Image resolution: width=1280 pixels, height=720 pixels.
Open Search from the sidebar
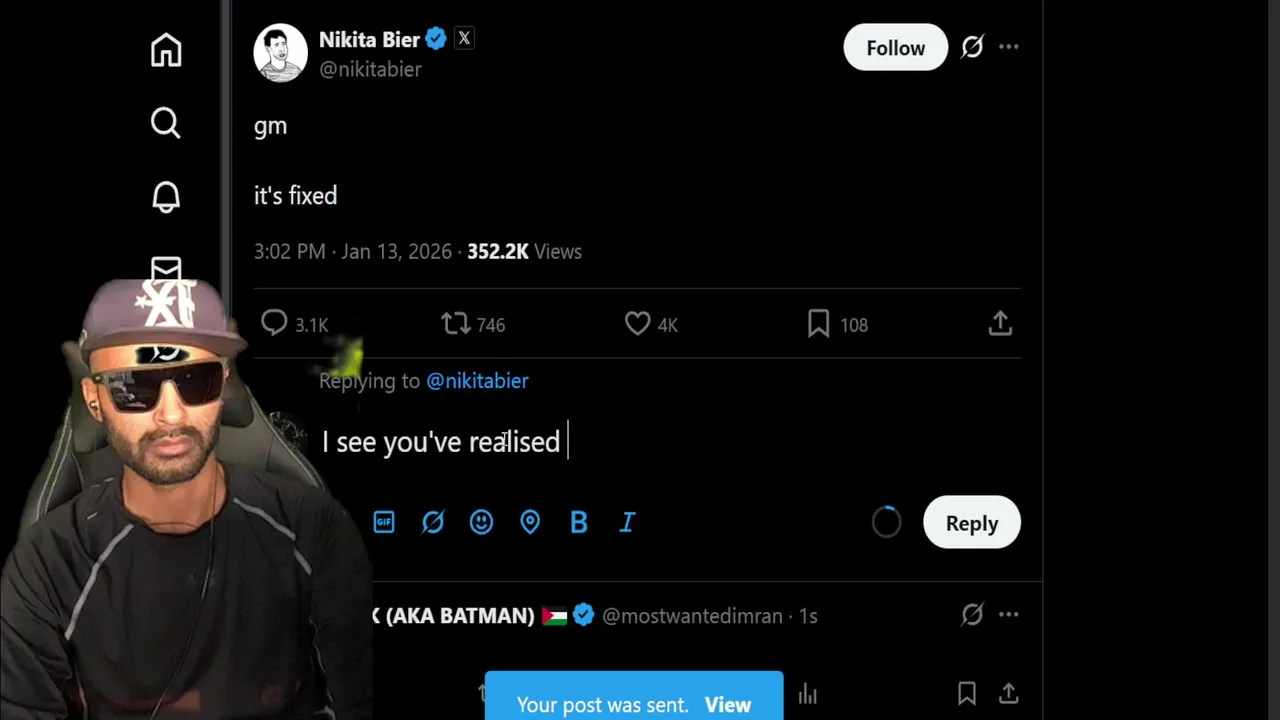(x=166, y=123)
